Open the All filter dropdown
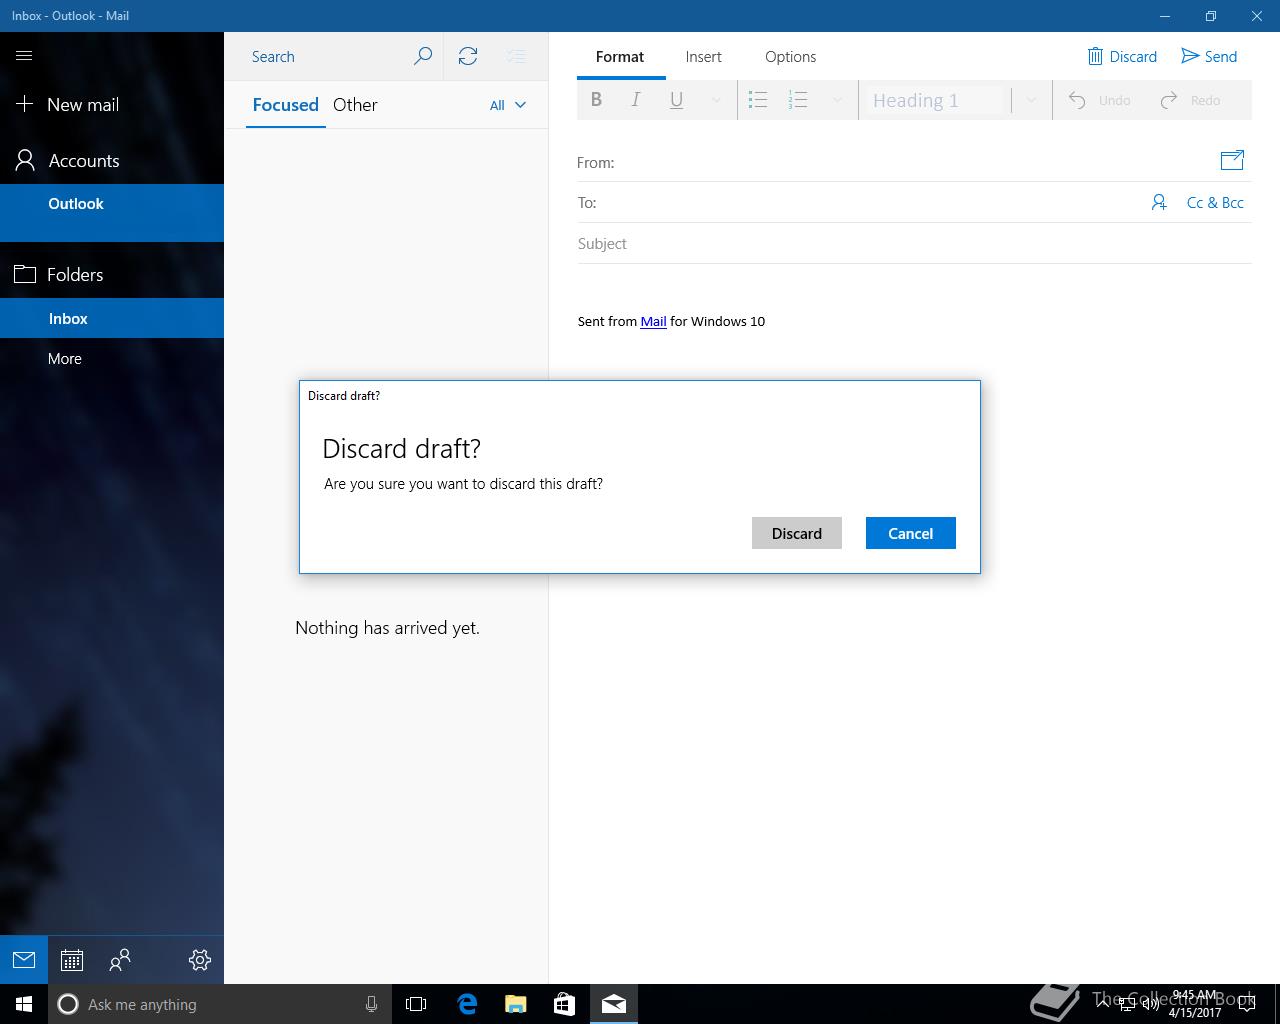This screenshot has width=1280, height=1024. (508, 105)
